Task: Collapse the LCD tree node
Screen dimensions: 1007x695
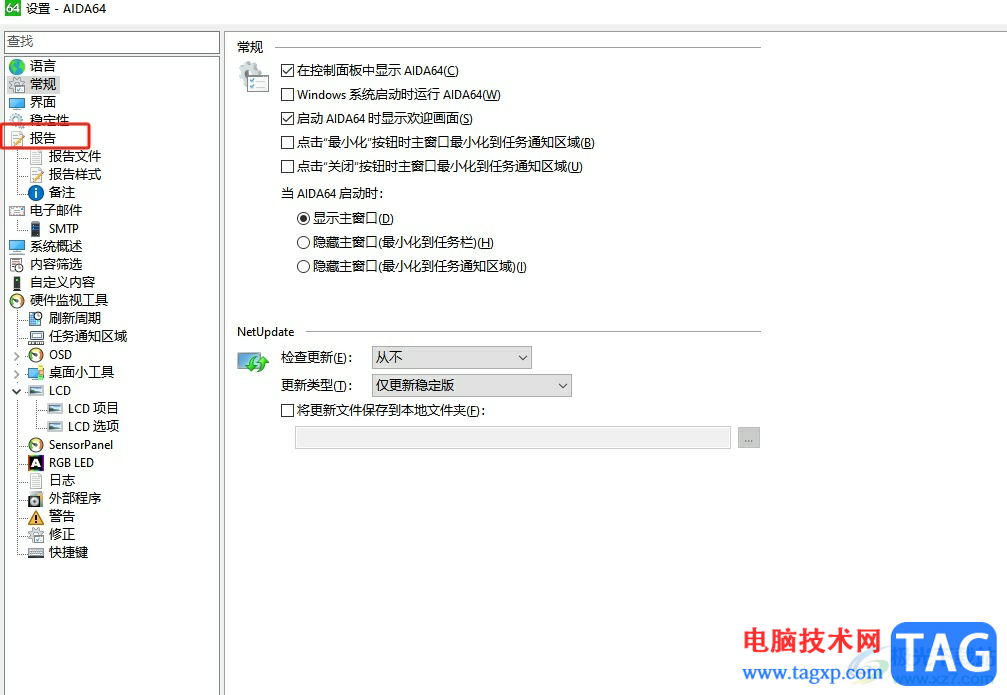Action: [17, 391]
